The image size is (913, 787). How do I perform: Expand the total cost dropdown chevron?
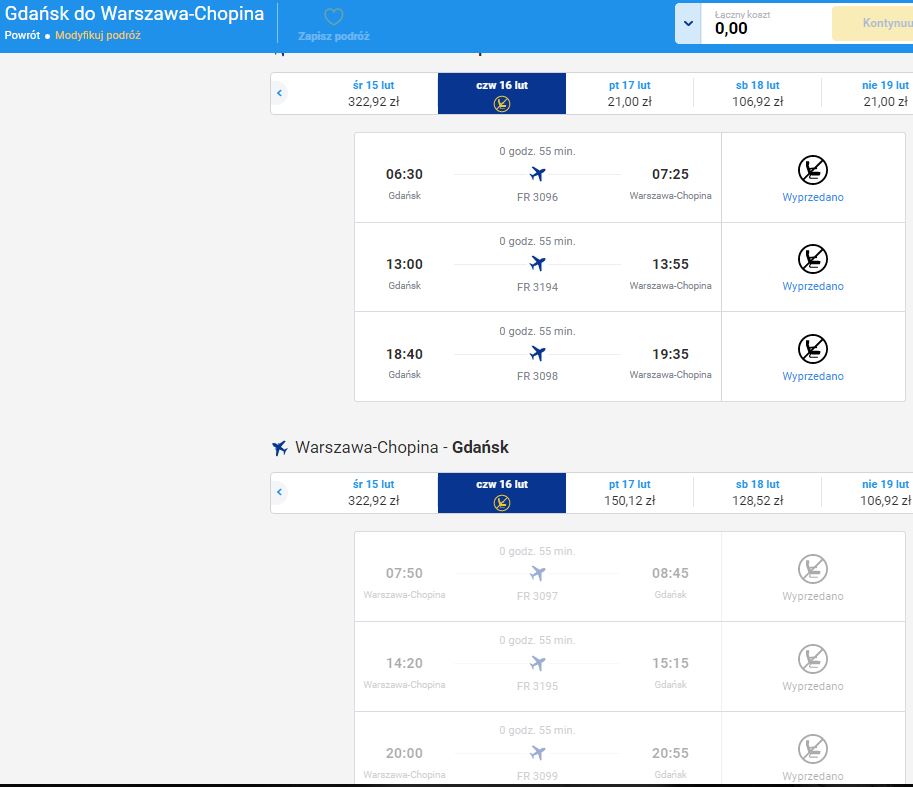coord(688,23)
